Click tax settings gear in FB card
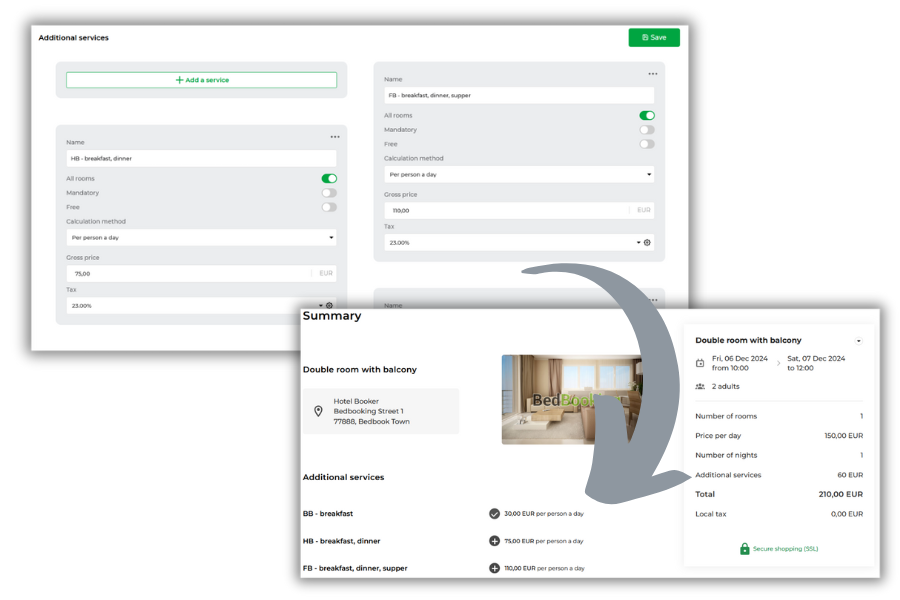The image size is (900, 600). pyautogui.click(x=647, y=243)
